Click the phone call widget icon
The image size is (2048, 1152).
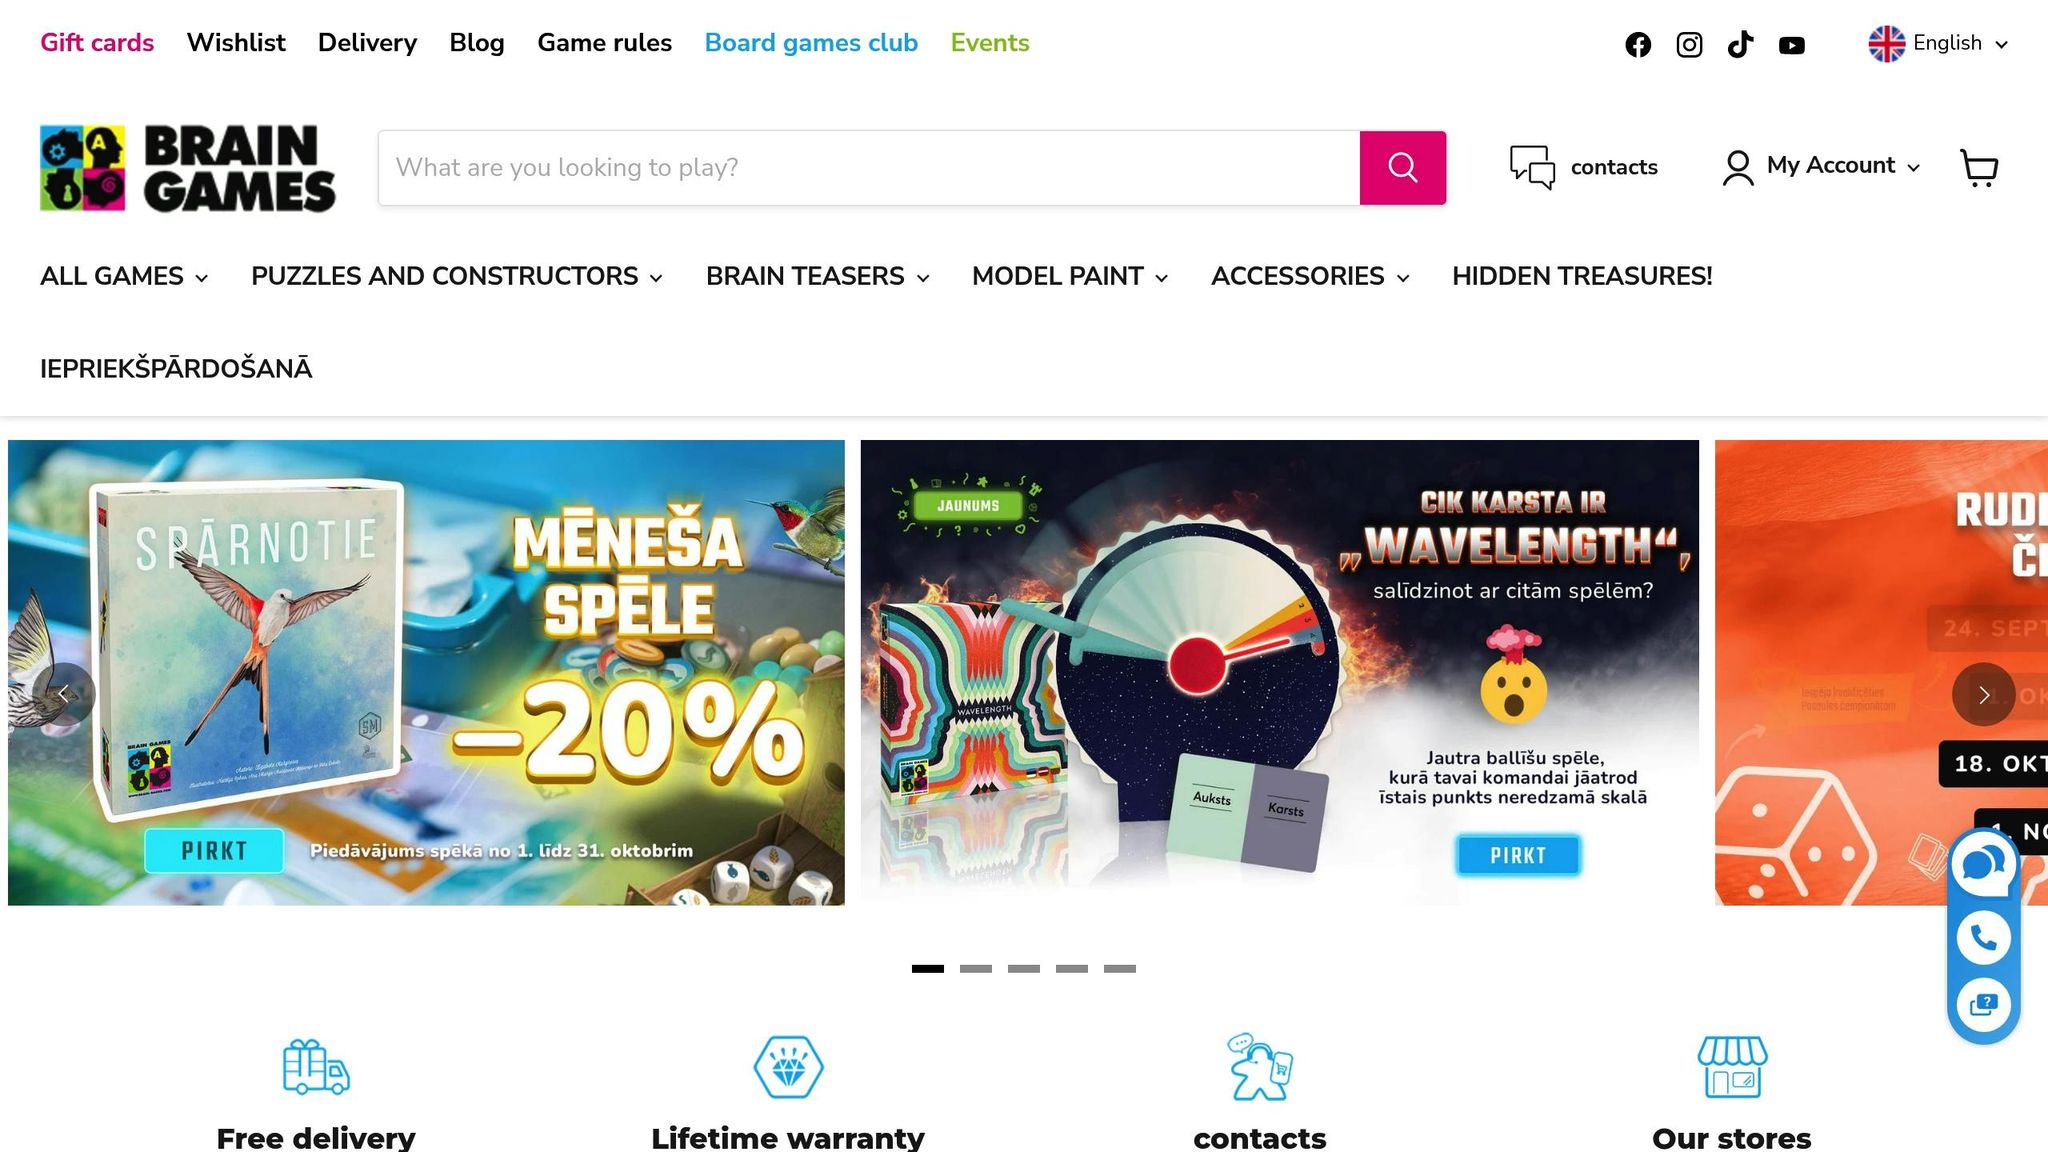1983,937
